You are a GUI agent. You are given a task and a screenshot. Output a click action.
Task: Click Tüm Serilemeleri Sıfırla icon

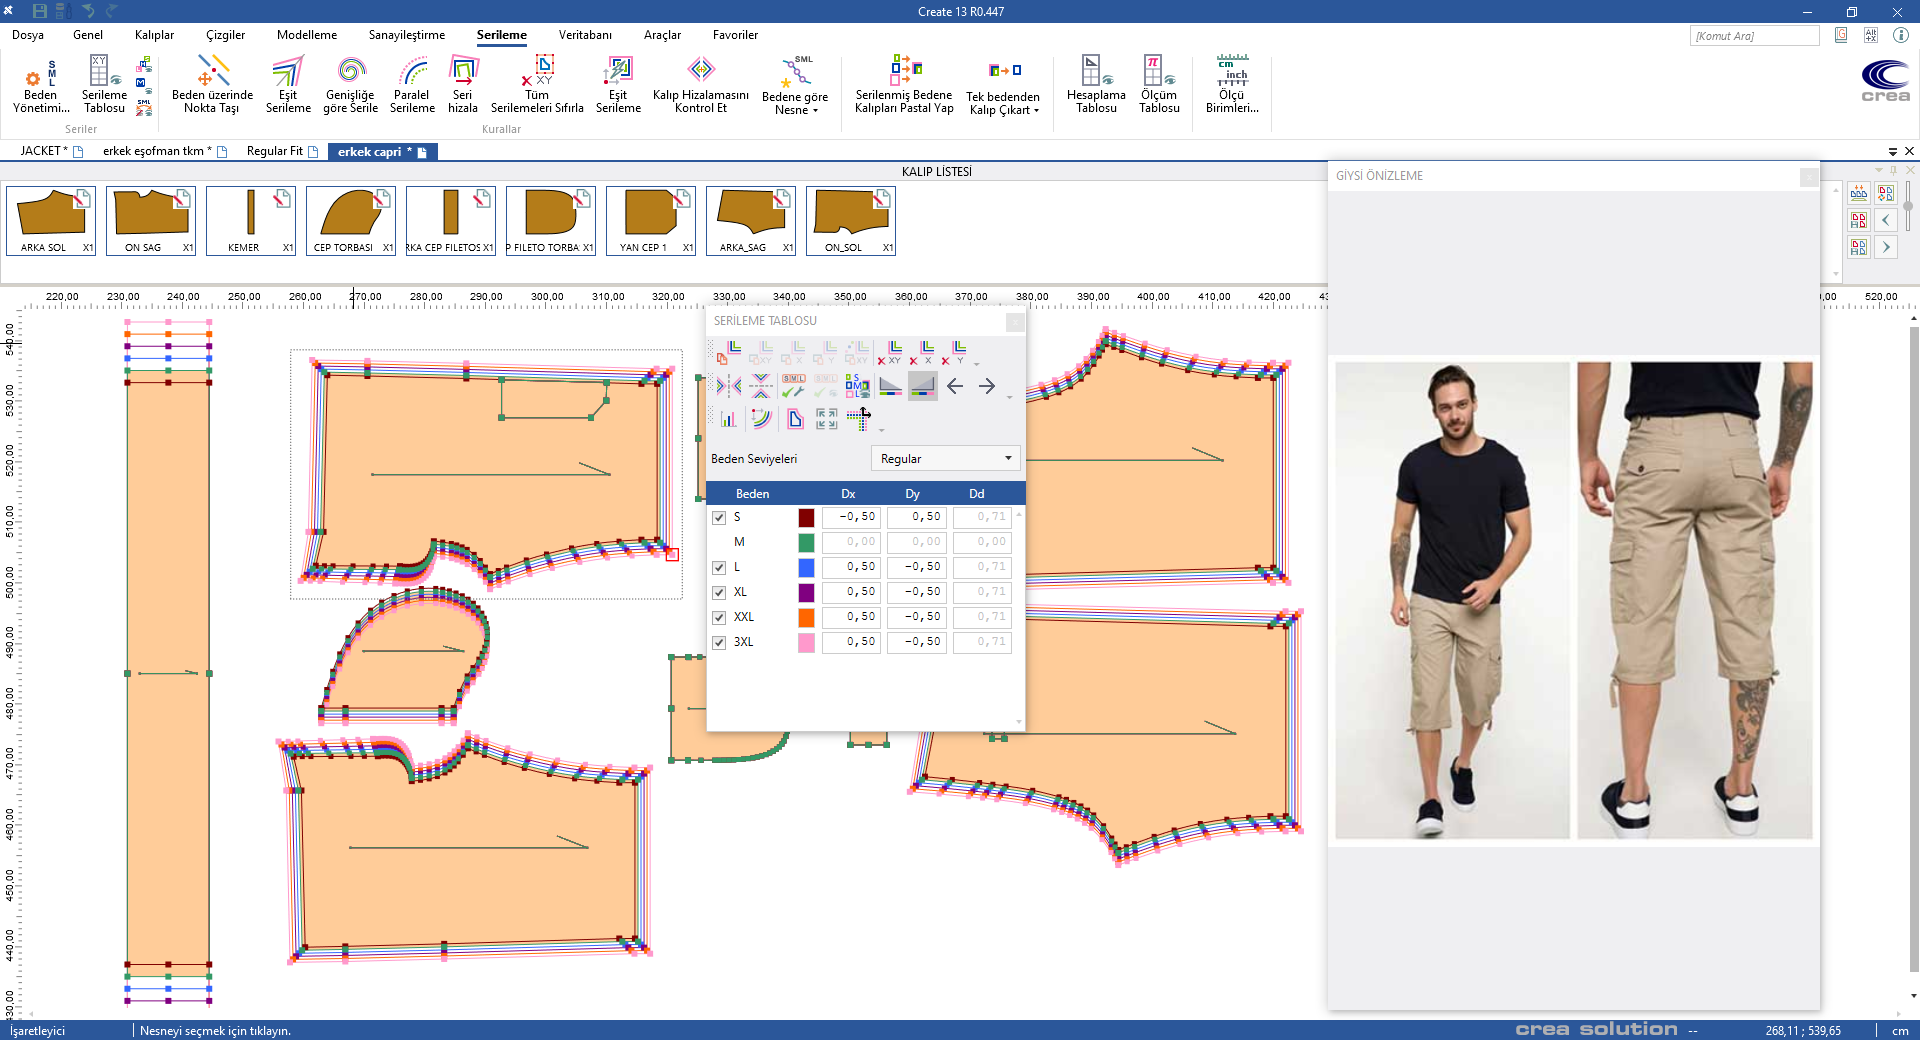pyautogui.click(x=537, y=84)
